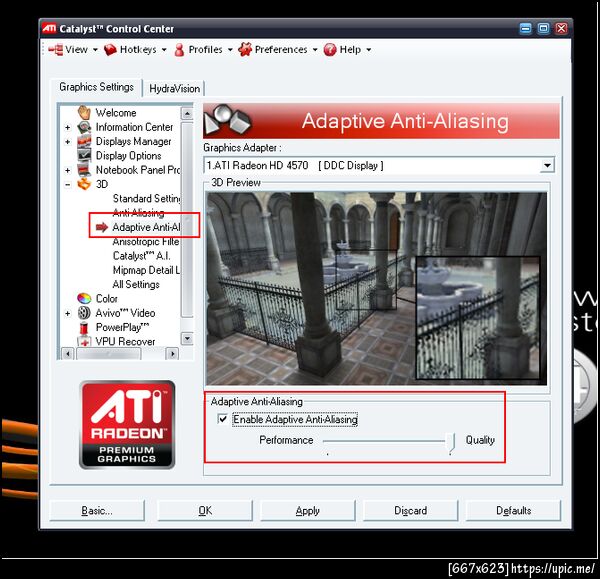Click the 3D tree node icon
Image resolution: width=600 pixels, height=579 pixels.
[84, 184]
